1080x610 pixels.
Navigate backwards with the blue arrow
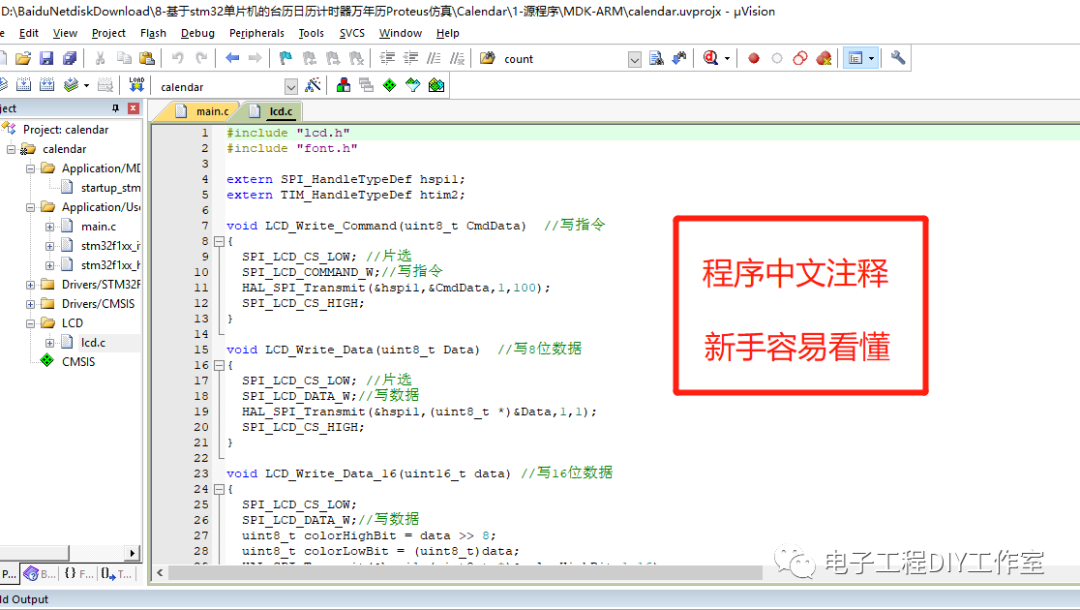(x=232, y=59)
